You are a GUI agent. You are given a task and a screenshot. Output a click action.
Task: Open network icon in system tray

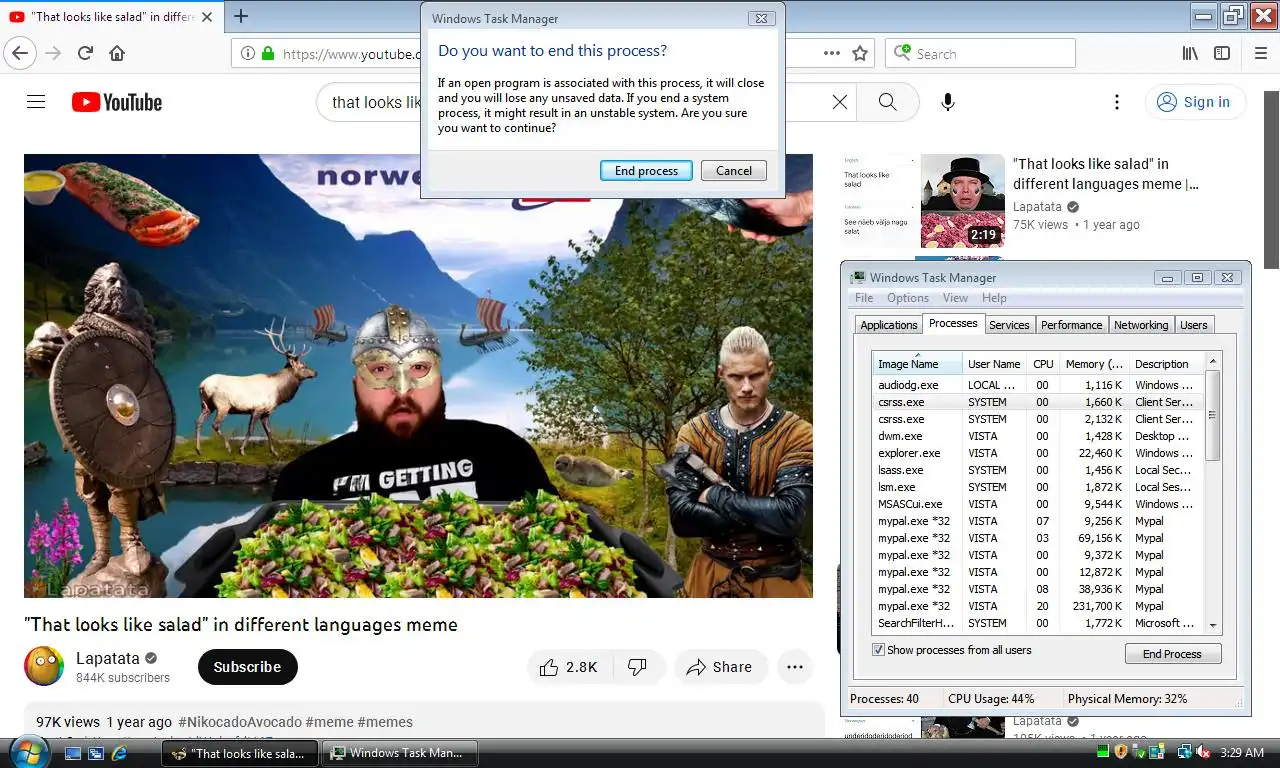tap(1184, 752)
